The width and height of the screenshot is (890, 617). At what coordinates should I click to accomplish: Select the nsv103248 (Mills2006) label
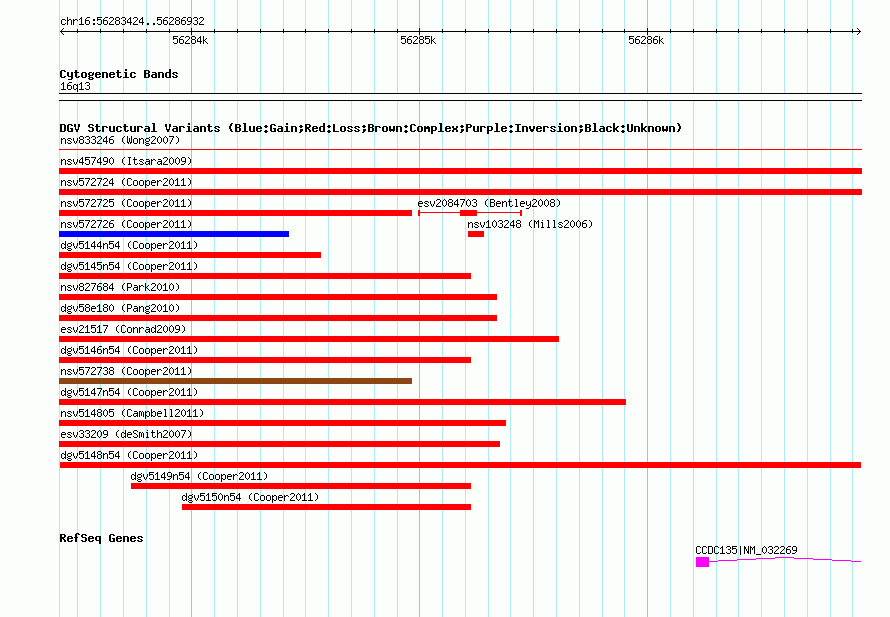tap(530, 224)
